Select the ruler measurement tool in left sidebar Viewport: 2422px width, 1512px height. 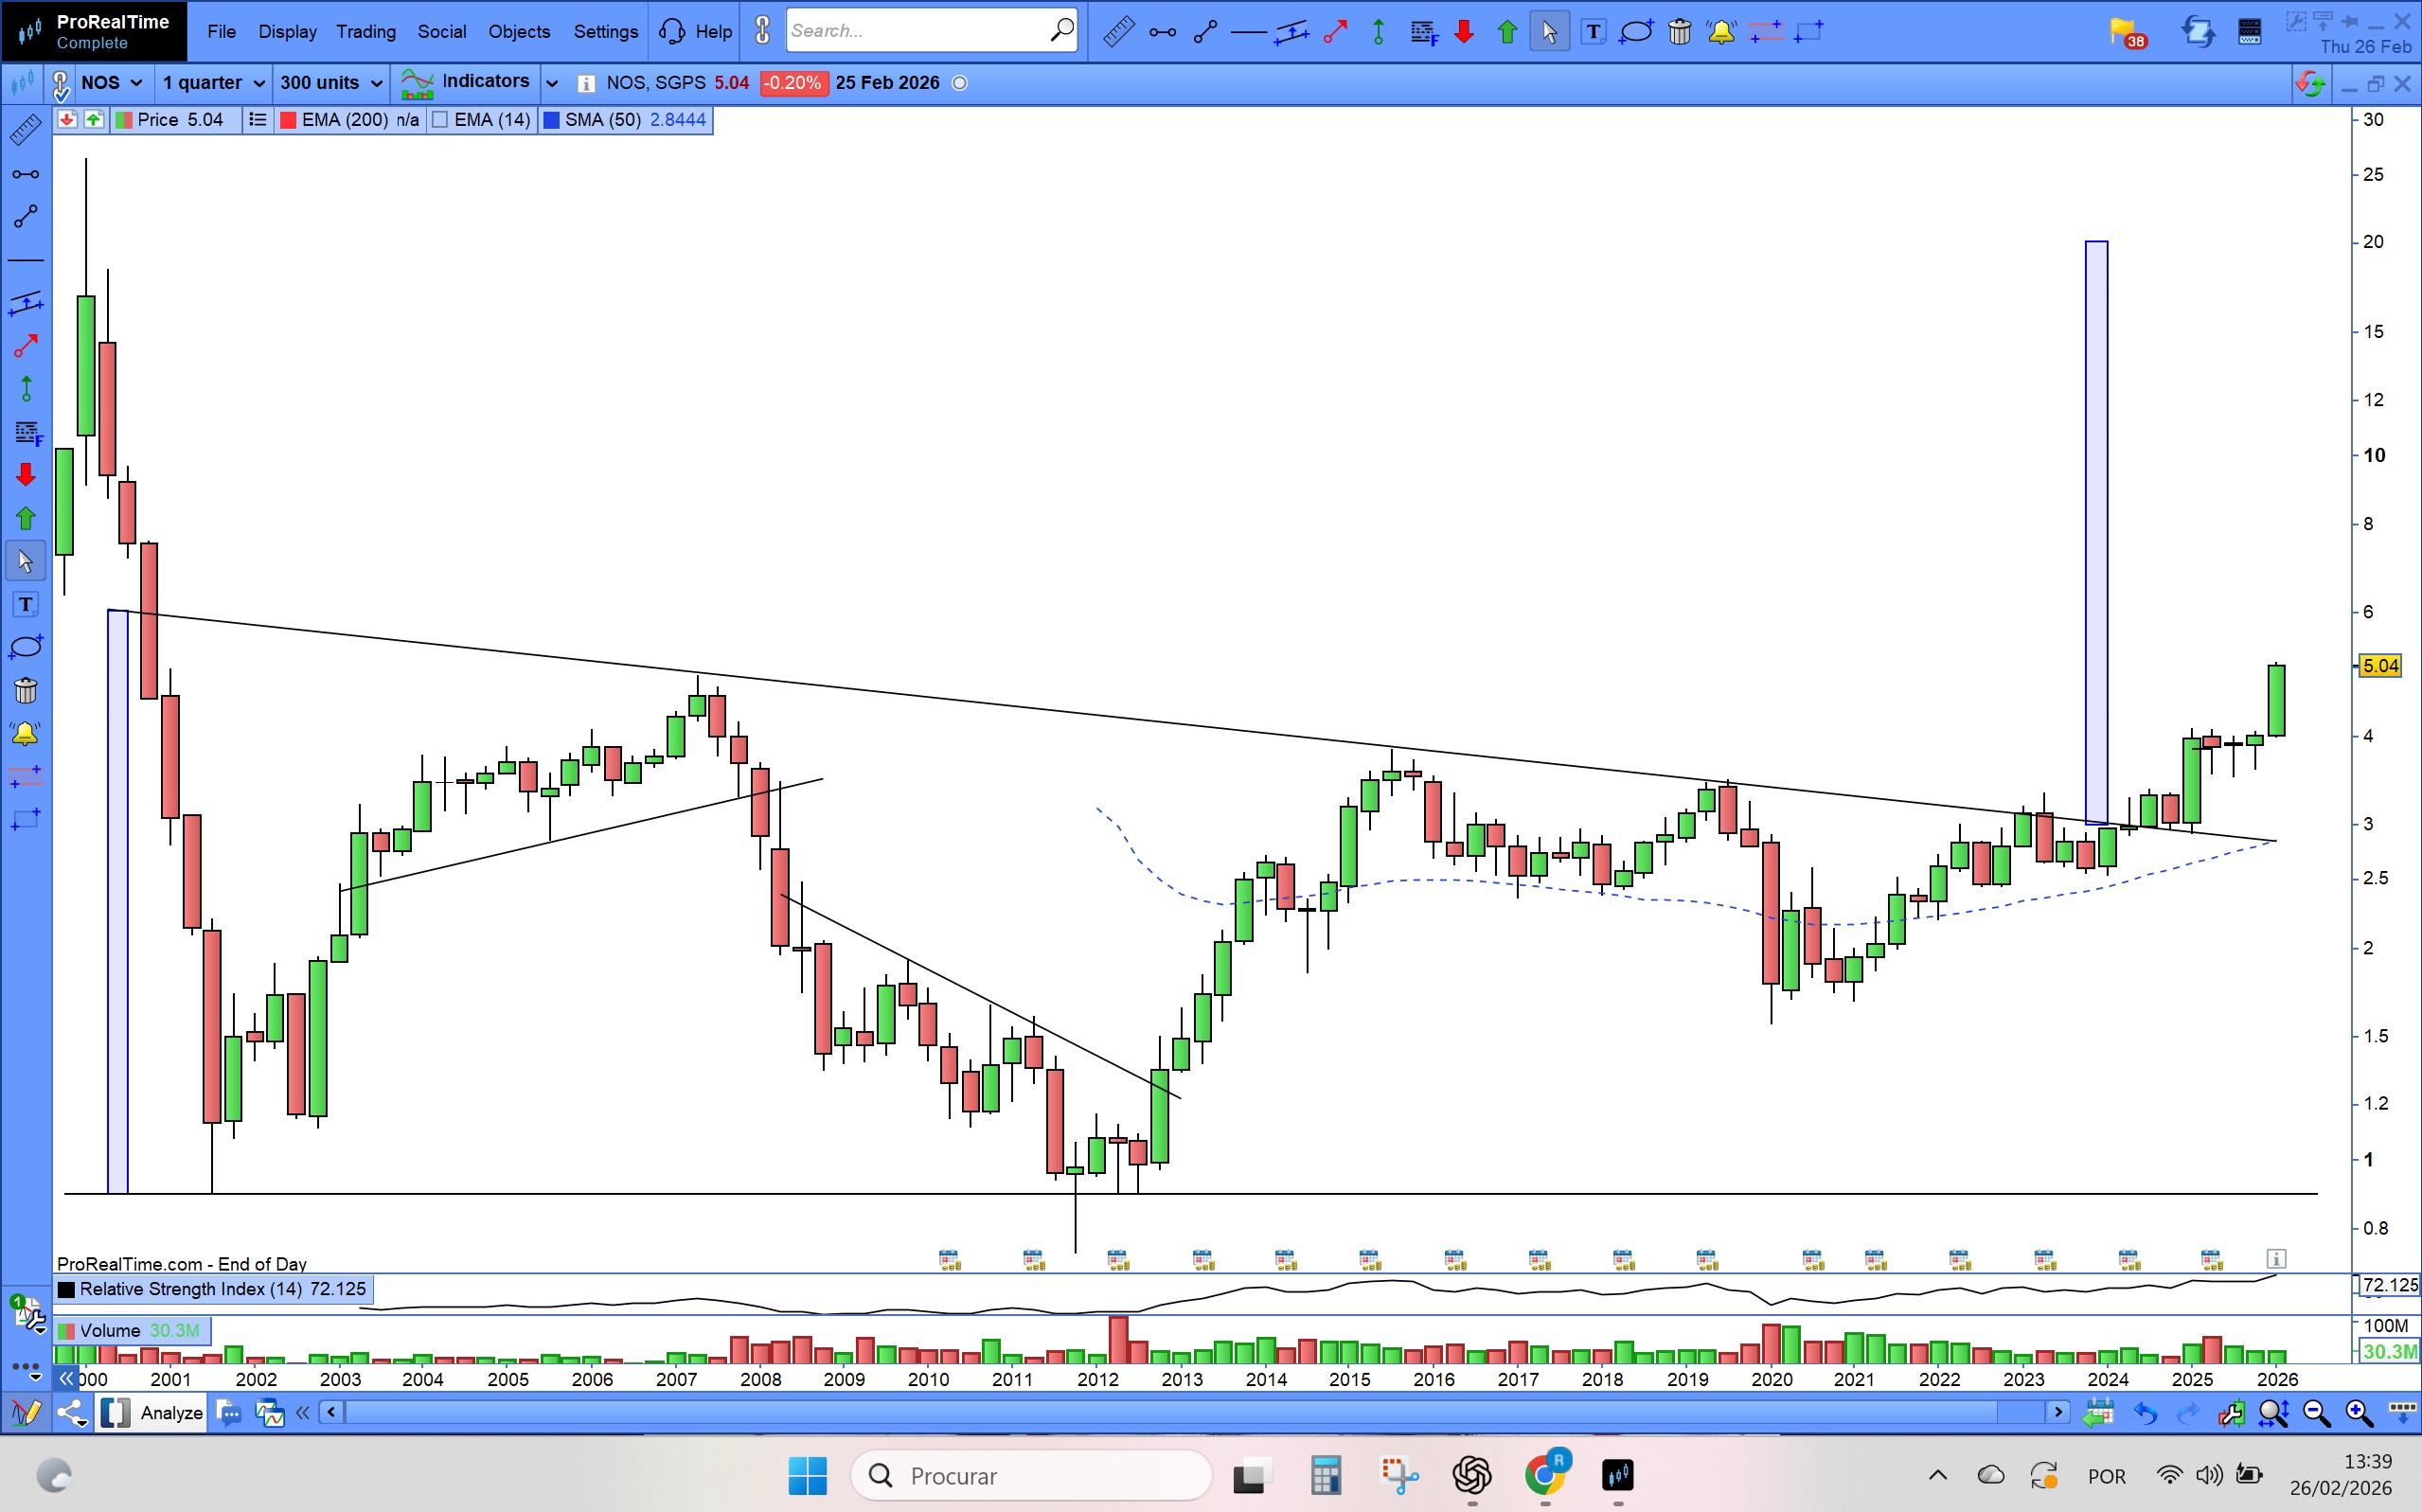25,131
